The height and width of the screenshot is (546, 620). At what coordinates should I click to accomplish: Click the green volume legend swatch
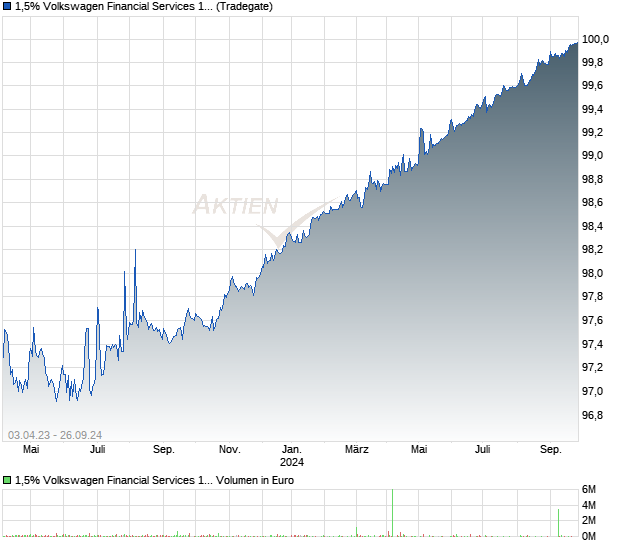click(7, 480)
